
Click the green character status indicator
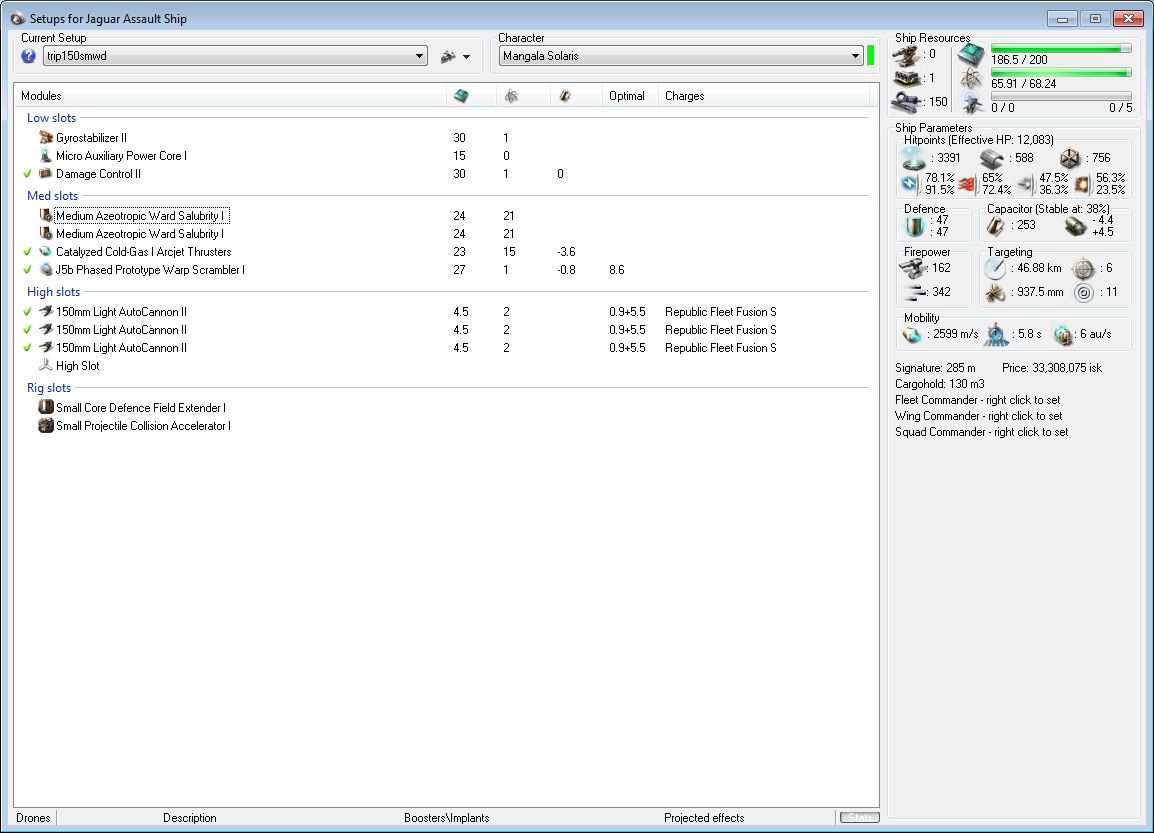pyautogui.click(x=871, y=56)
